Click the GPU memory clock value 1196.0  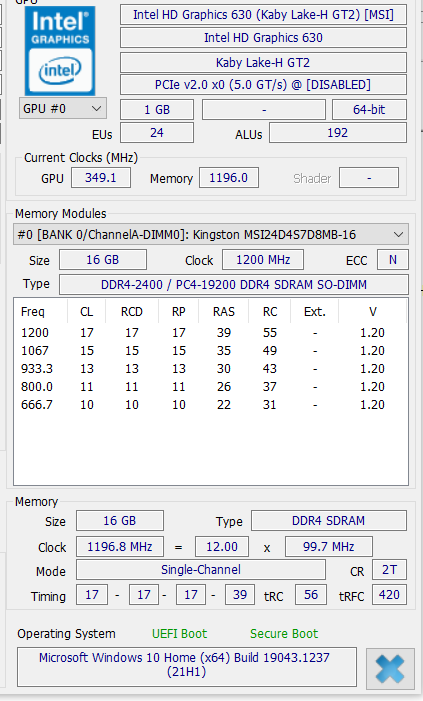click(228, 178)
